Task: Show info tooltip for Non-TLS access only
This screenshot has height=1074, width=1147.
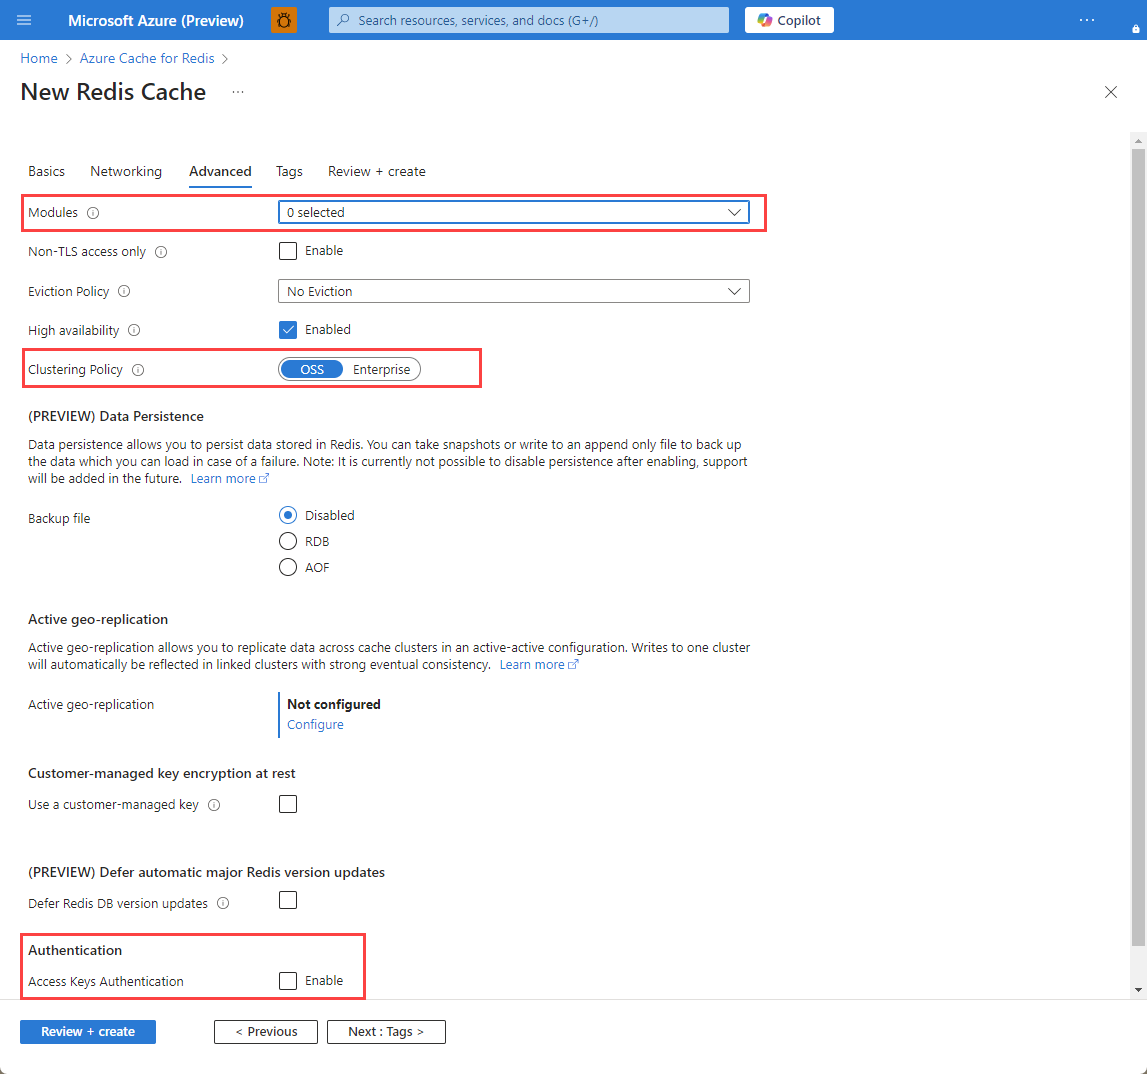Action: [x=161, y=252]
